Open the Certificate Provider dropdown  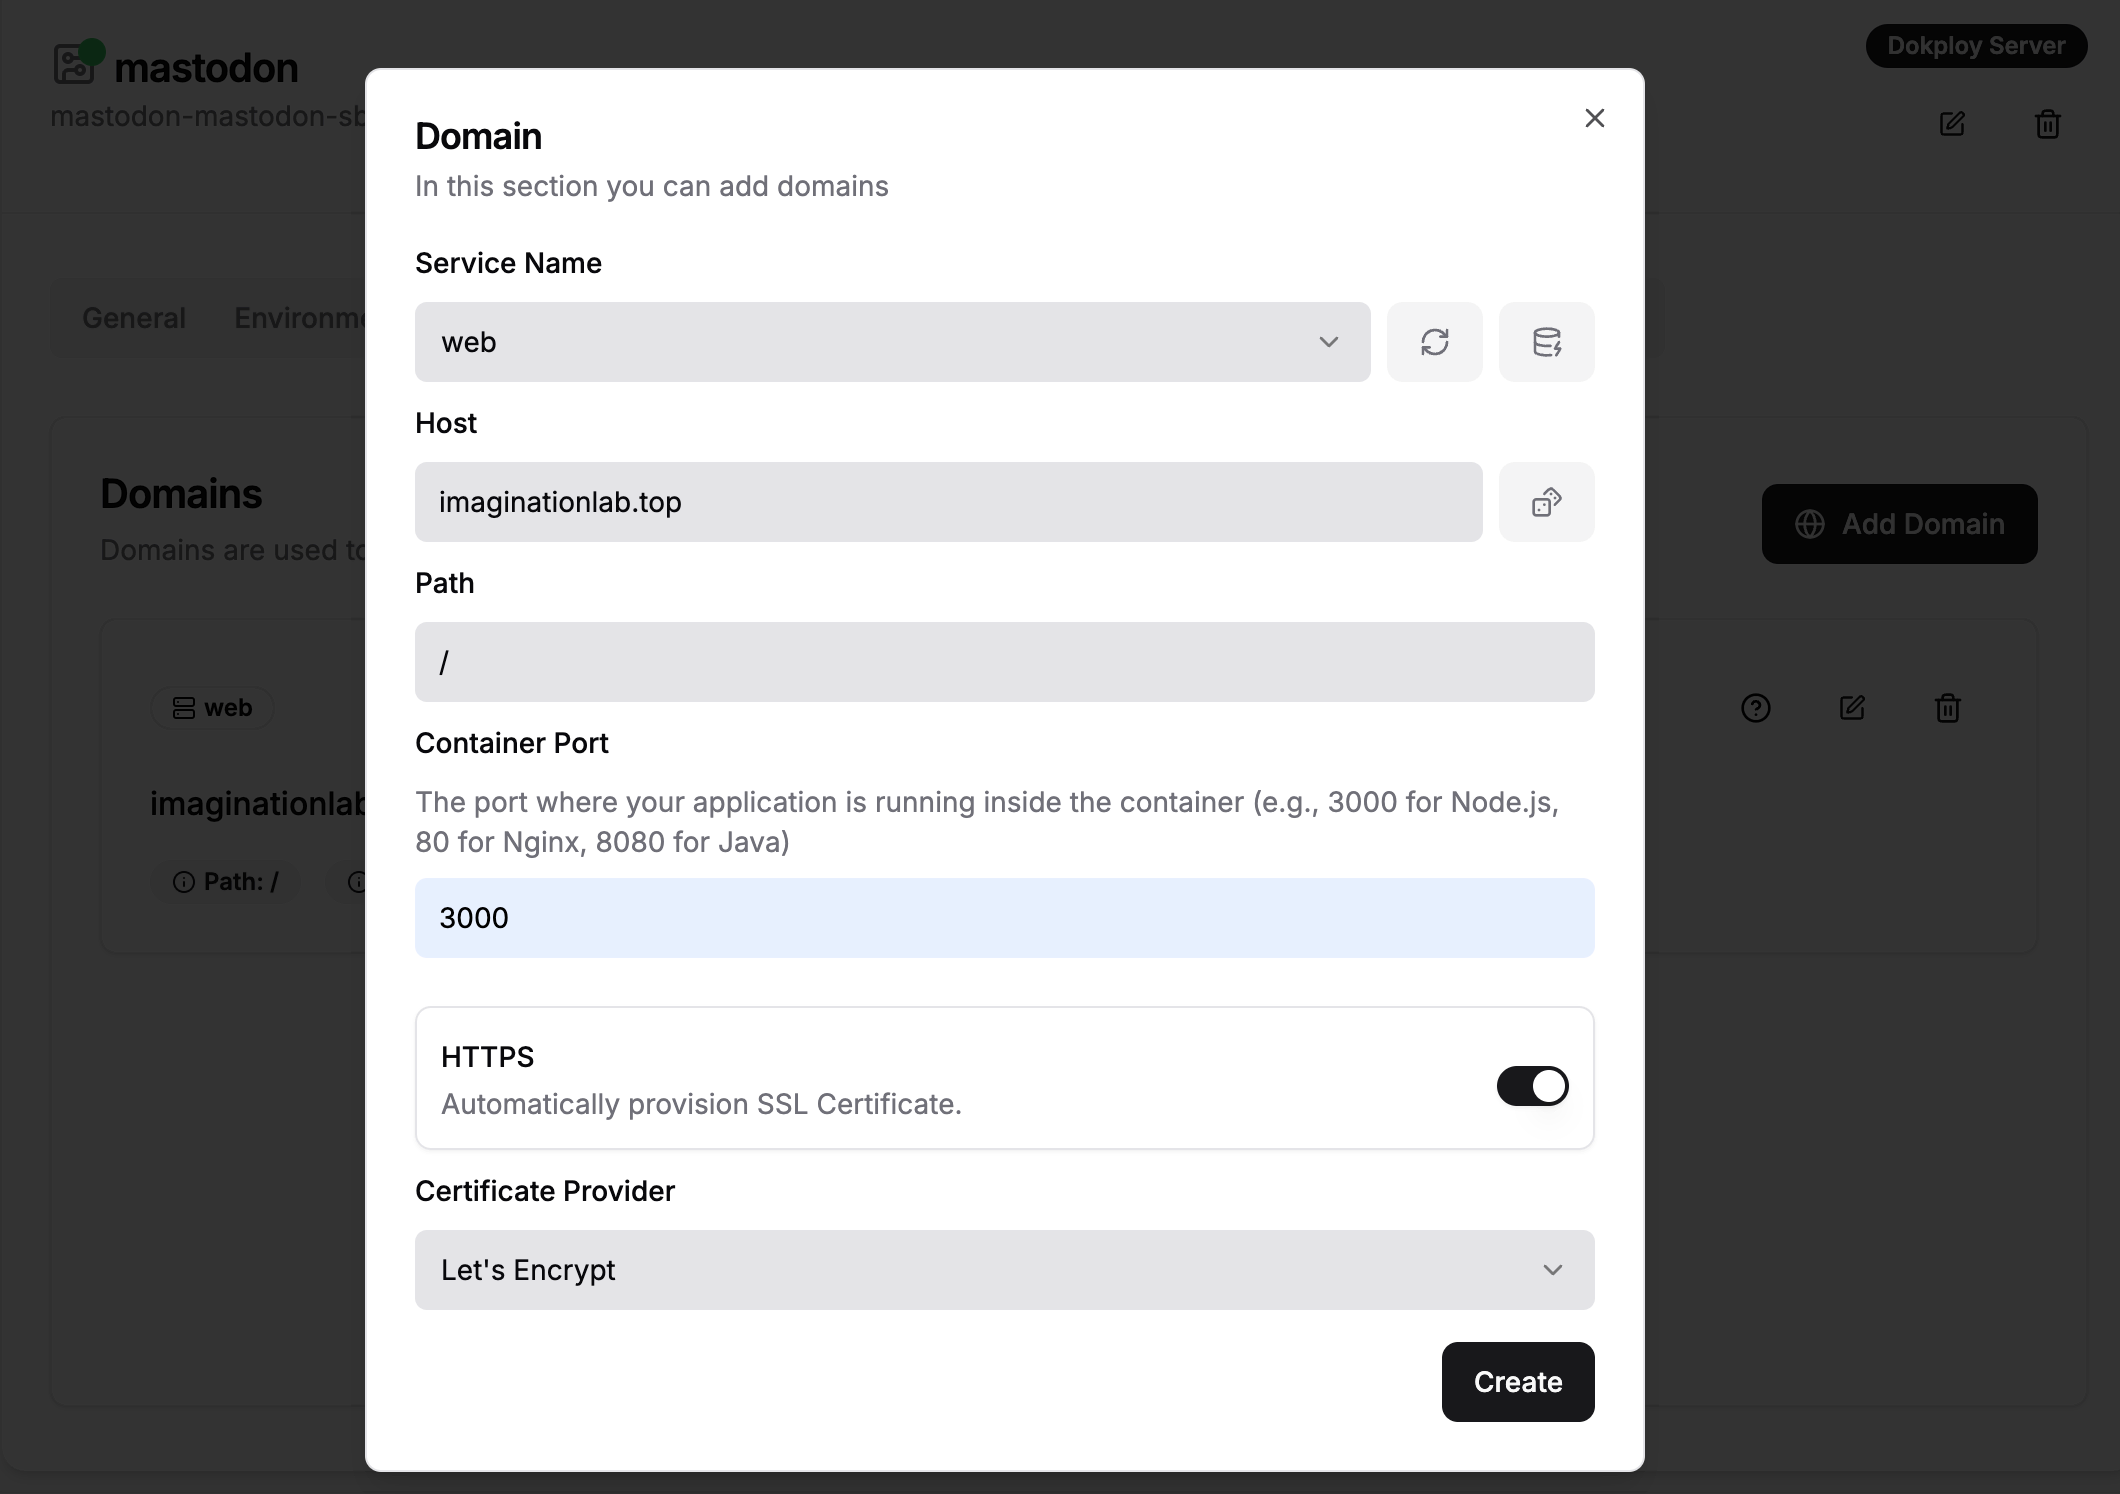tap(1004, 1270)
